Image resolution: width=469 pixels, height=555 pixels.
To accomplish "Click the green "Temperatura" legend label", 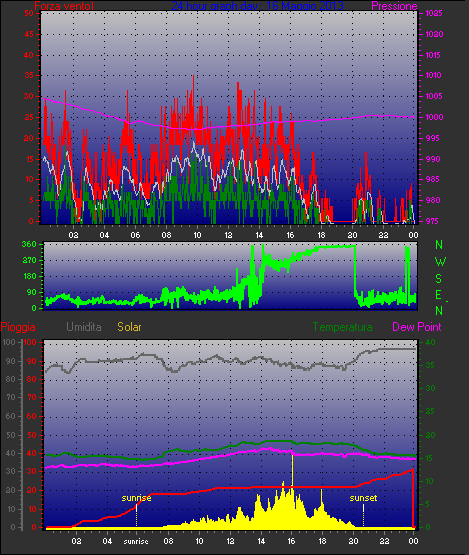I will pyautogui.click(x=342, y=327).
